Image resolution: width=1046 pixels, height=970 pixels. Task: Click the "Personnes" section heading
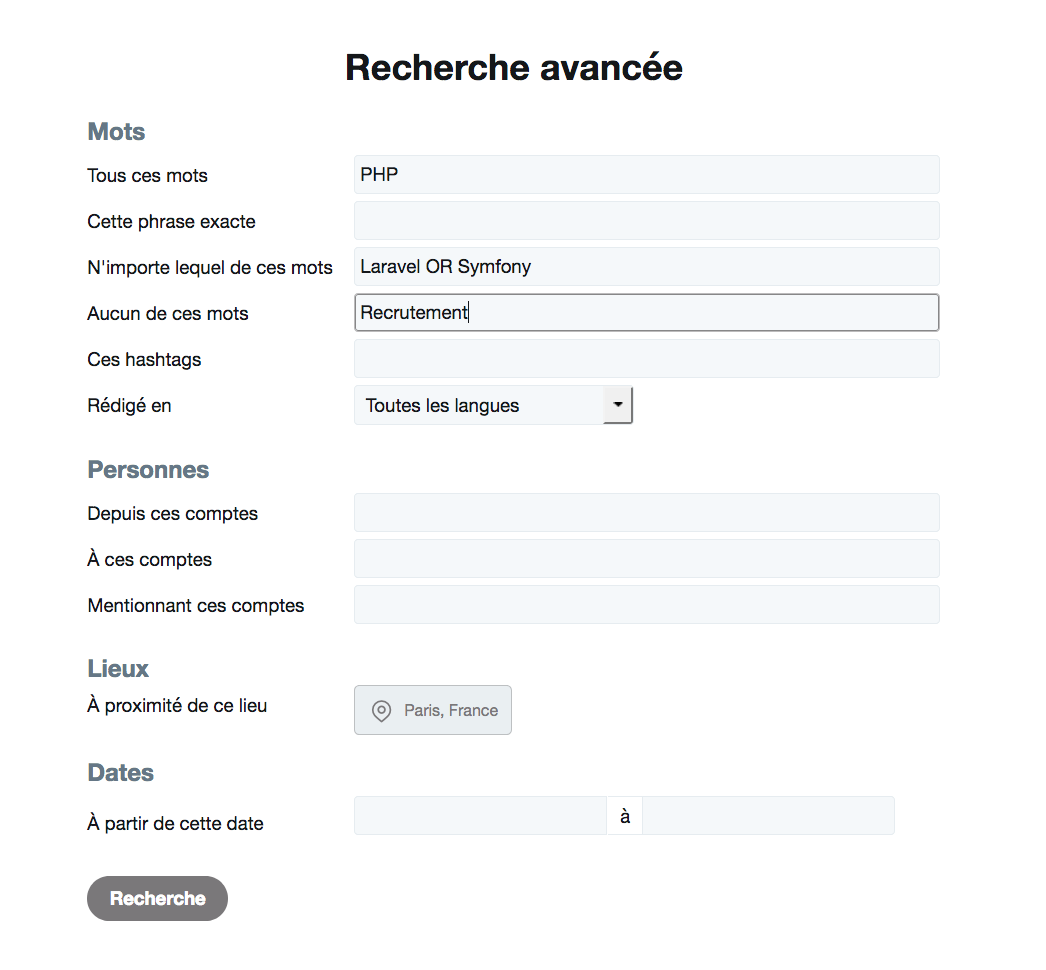click(148, 470)
